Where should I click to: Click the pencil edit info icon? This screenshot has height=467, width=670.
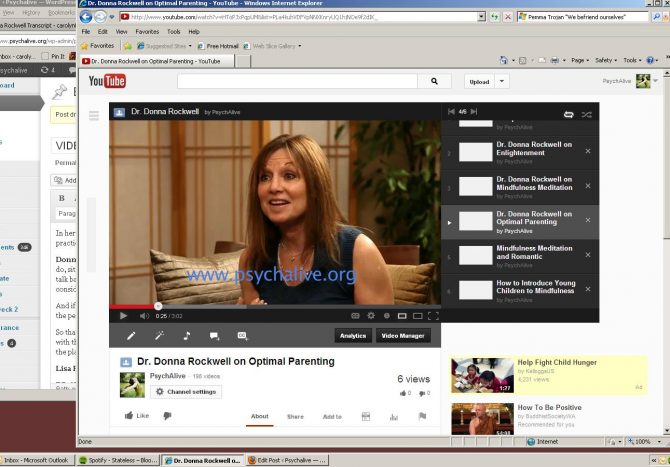(131, 336)
